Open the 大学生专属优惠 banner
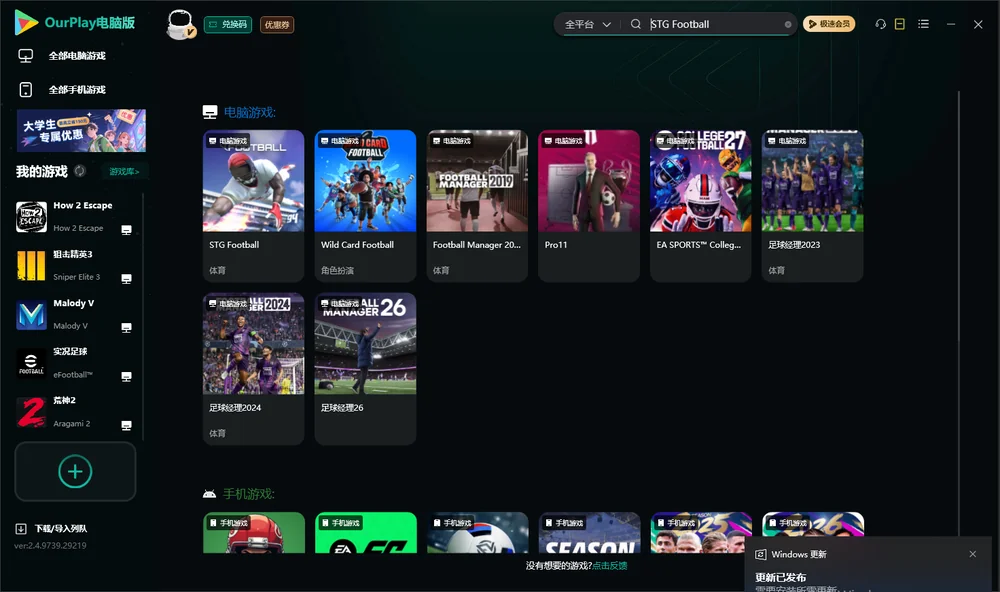Viewport: 1000px width, 592px height. [x=82, y=131]
